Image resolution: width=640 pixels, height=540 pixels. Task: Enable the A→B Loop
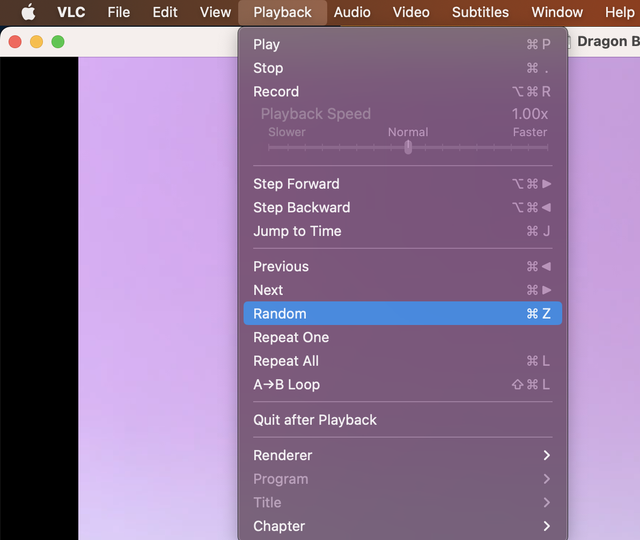pyautogui.click(x=402, y=384)
